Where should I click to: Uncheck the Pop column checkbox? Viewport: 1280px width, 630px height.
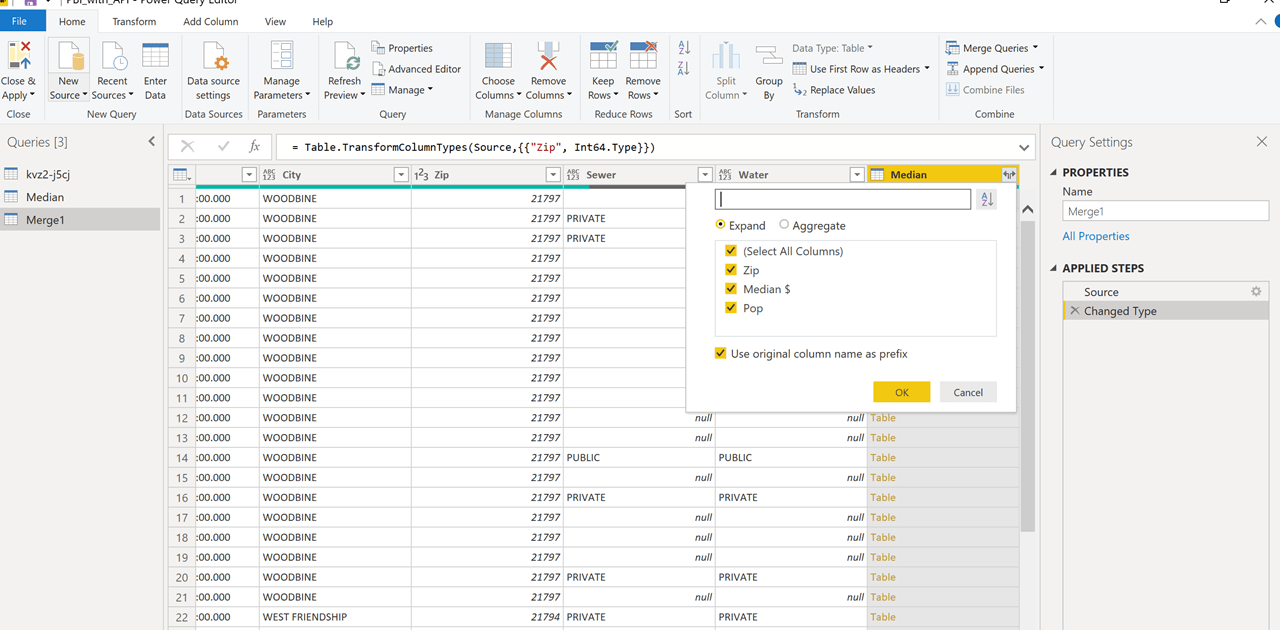coord(731,308)
